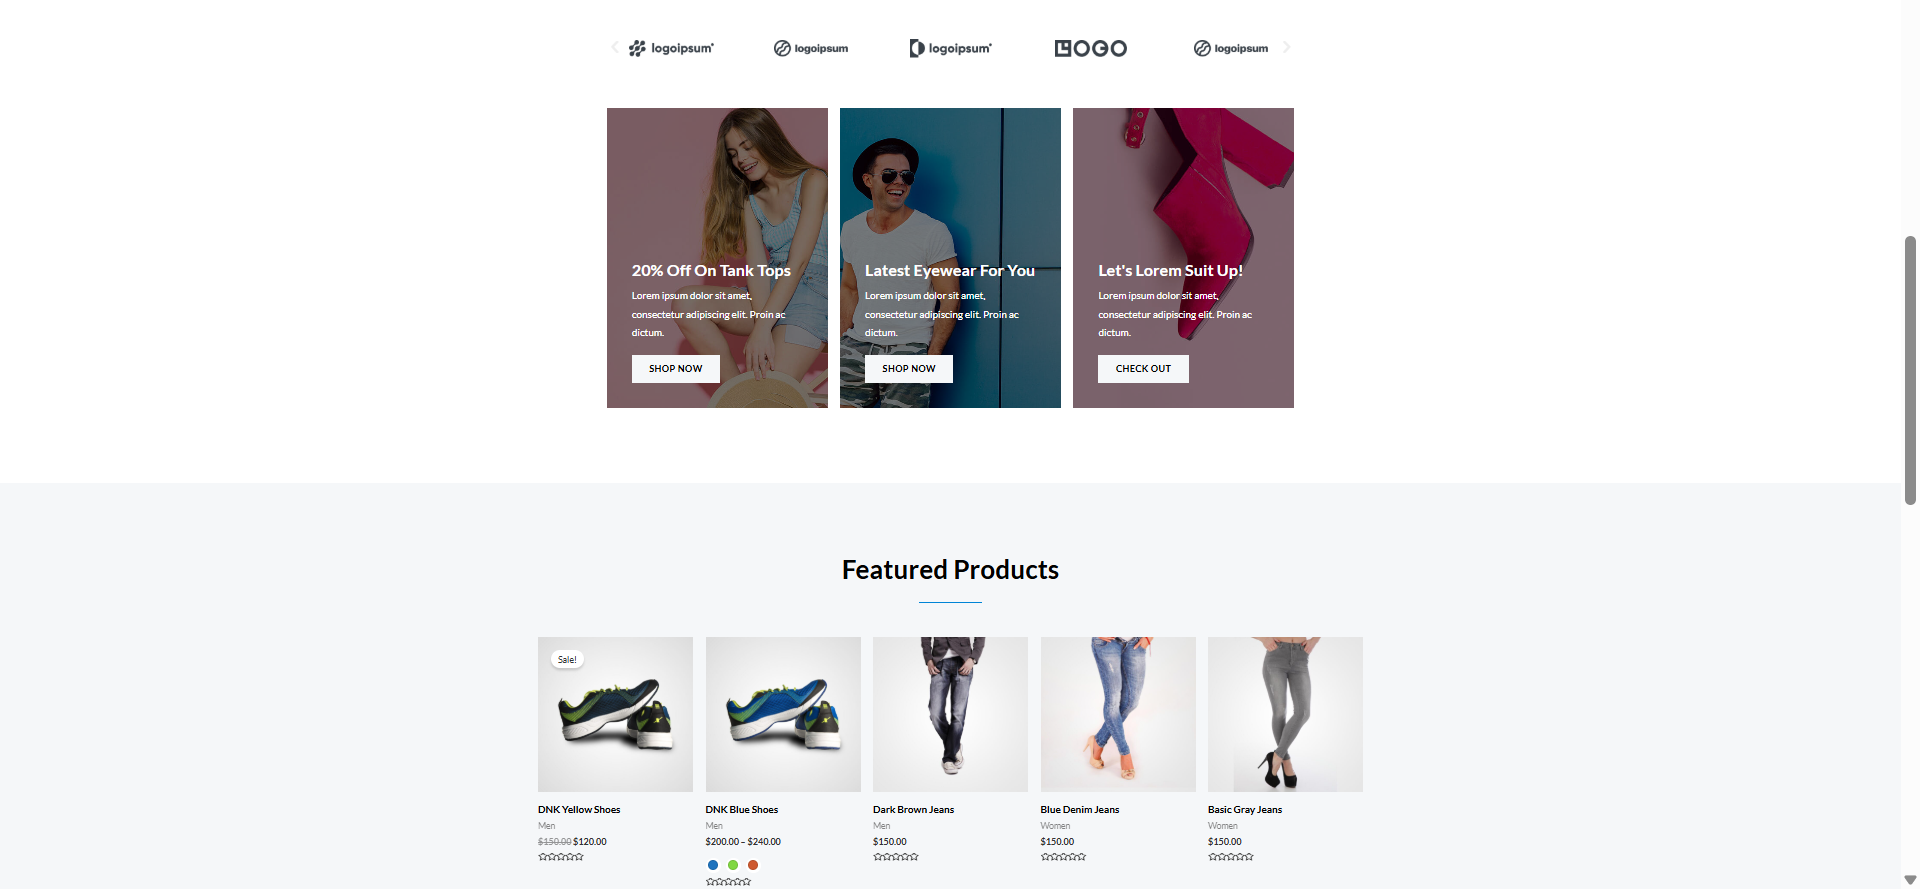Select the green color swatch
The height and width of the screenshot is (889, 1920).
coord(733,865)
